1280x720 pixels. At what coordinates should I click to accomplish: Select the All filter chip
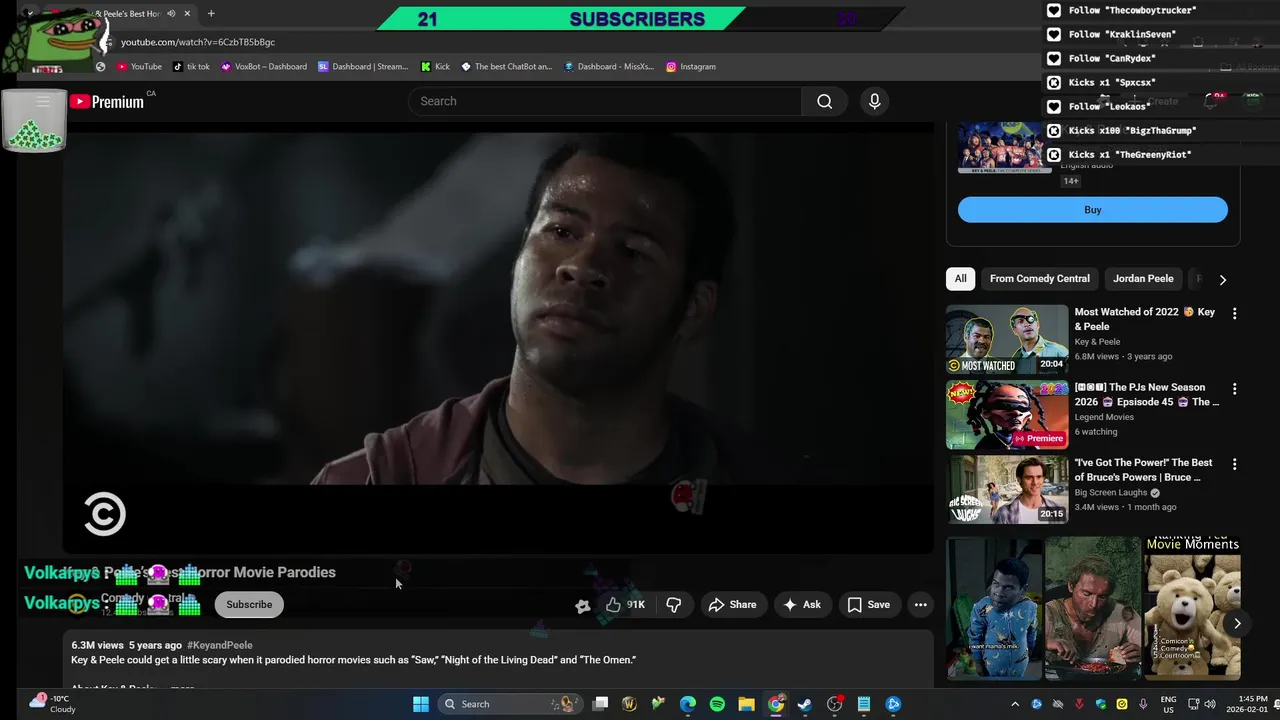960,279
